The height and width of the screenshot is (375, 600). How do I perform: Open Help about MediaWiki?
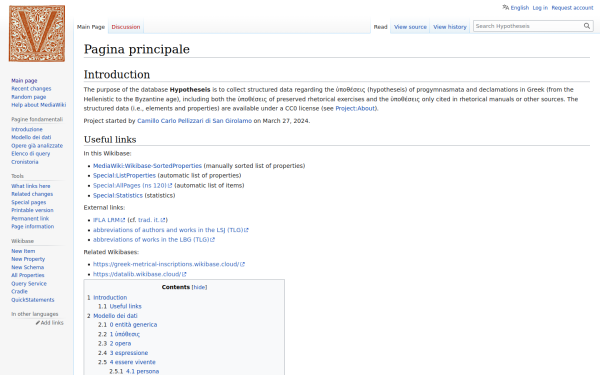point(38,105)
